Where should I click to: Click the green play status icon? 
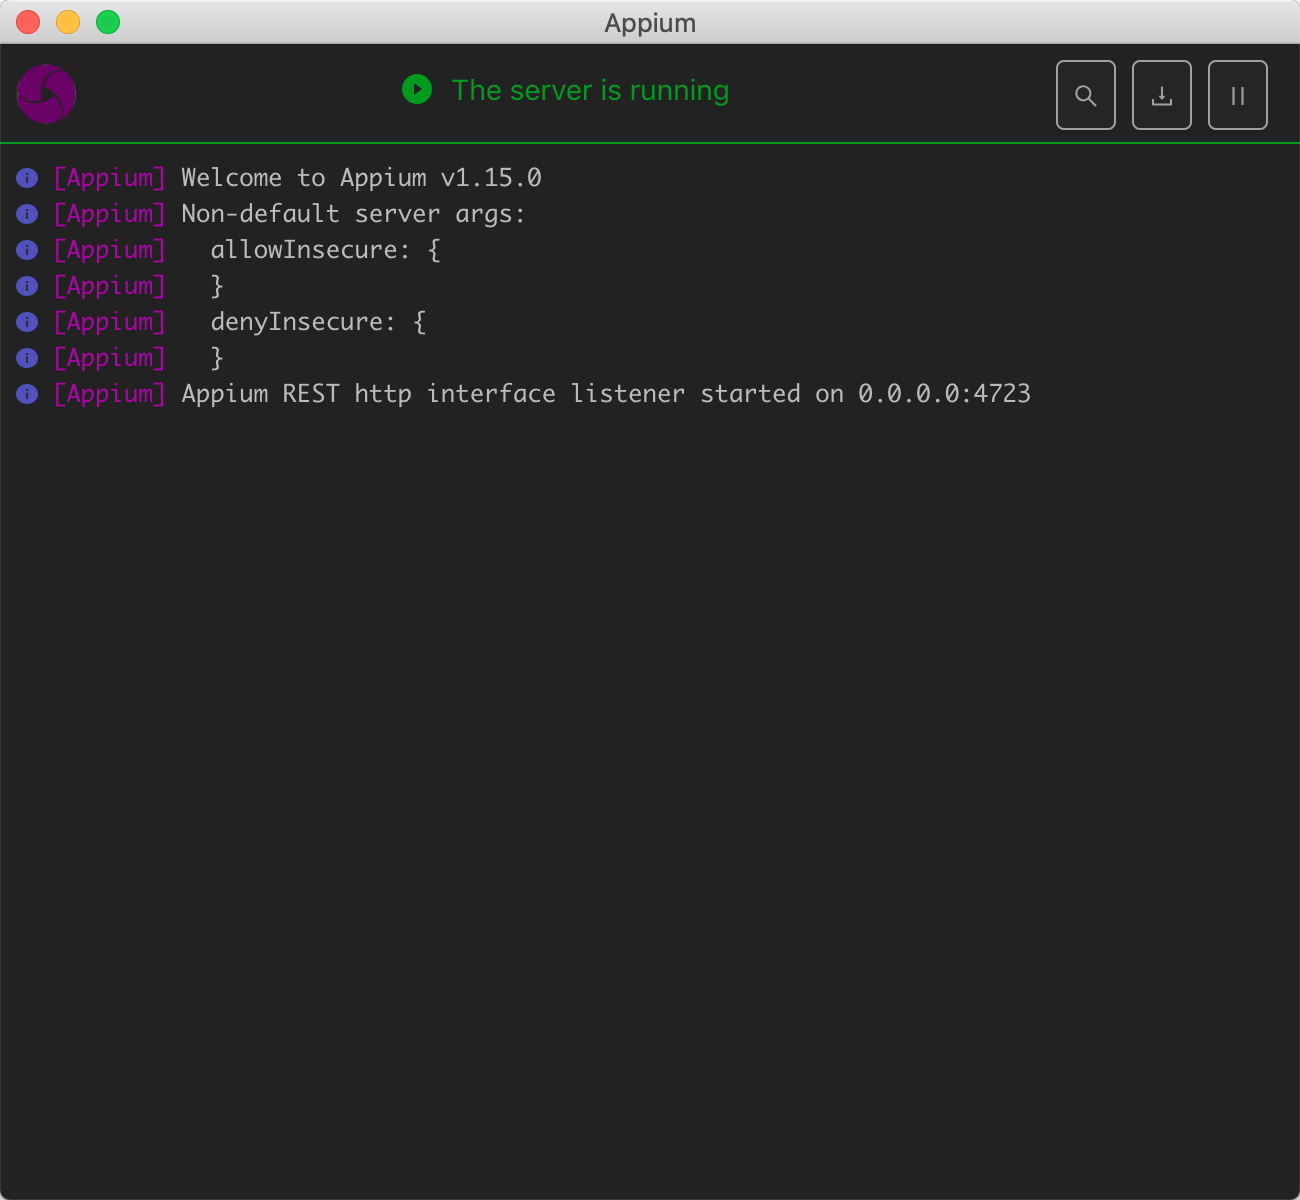point(417,90)
